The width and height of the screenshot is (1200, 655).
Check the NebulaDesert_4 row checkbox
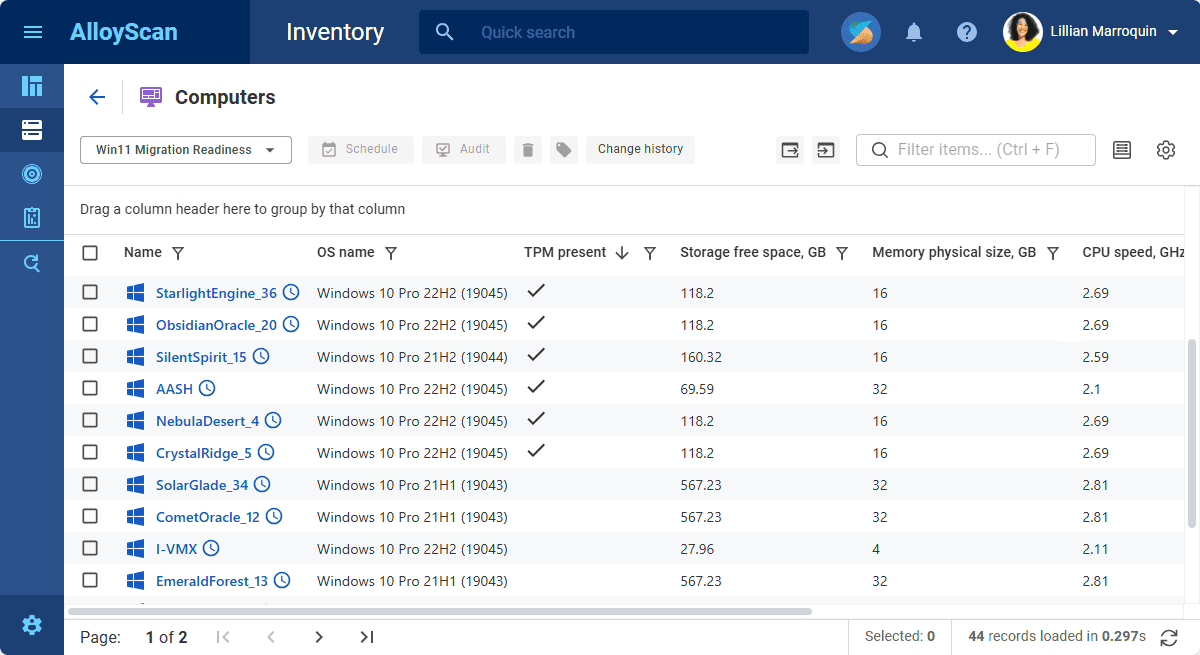[90, 420]
